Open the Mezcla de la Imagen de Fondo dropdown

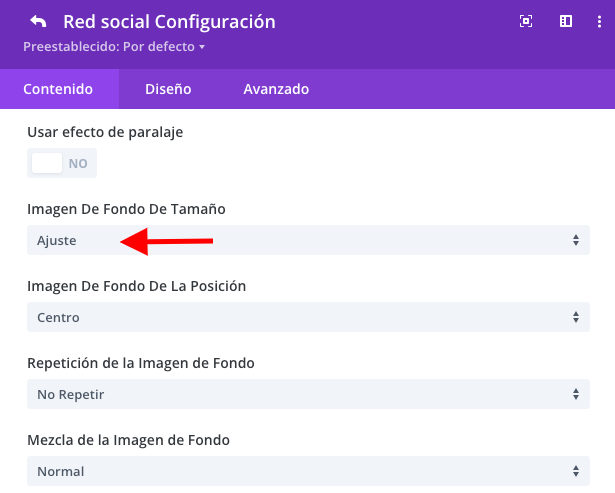[308, 471]
